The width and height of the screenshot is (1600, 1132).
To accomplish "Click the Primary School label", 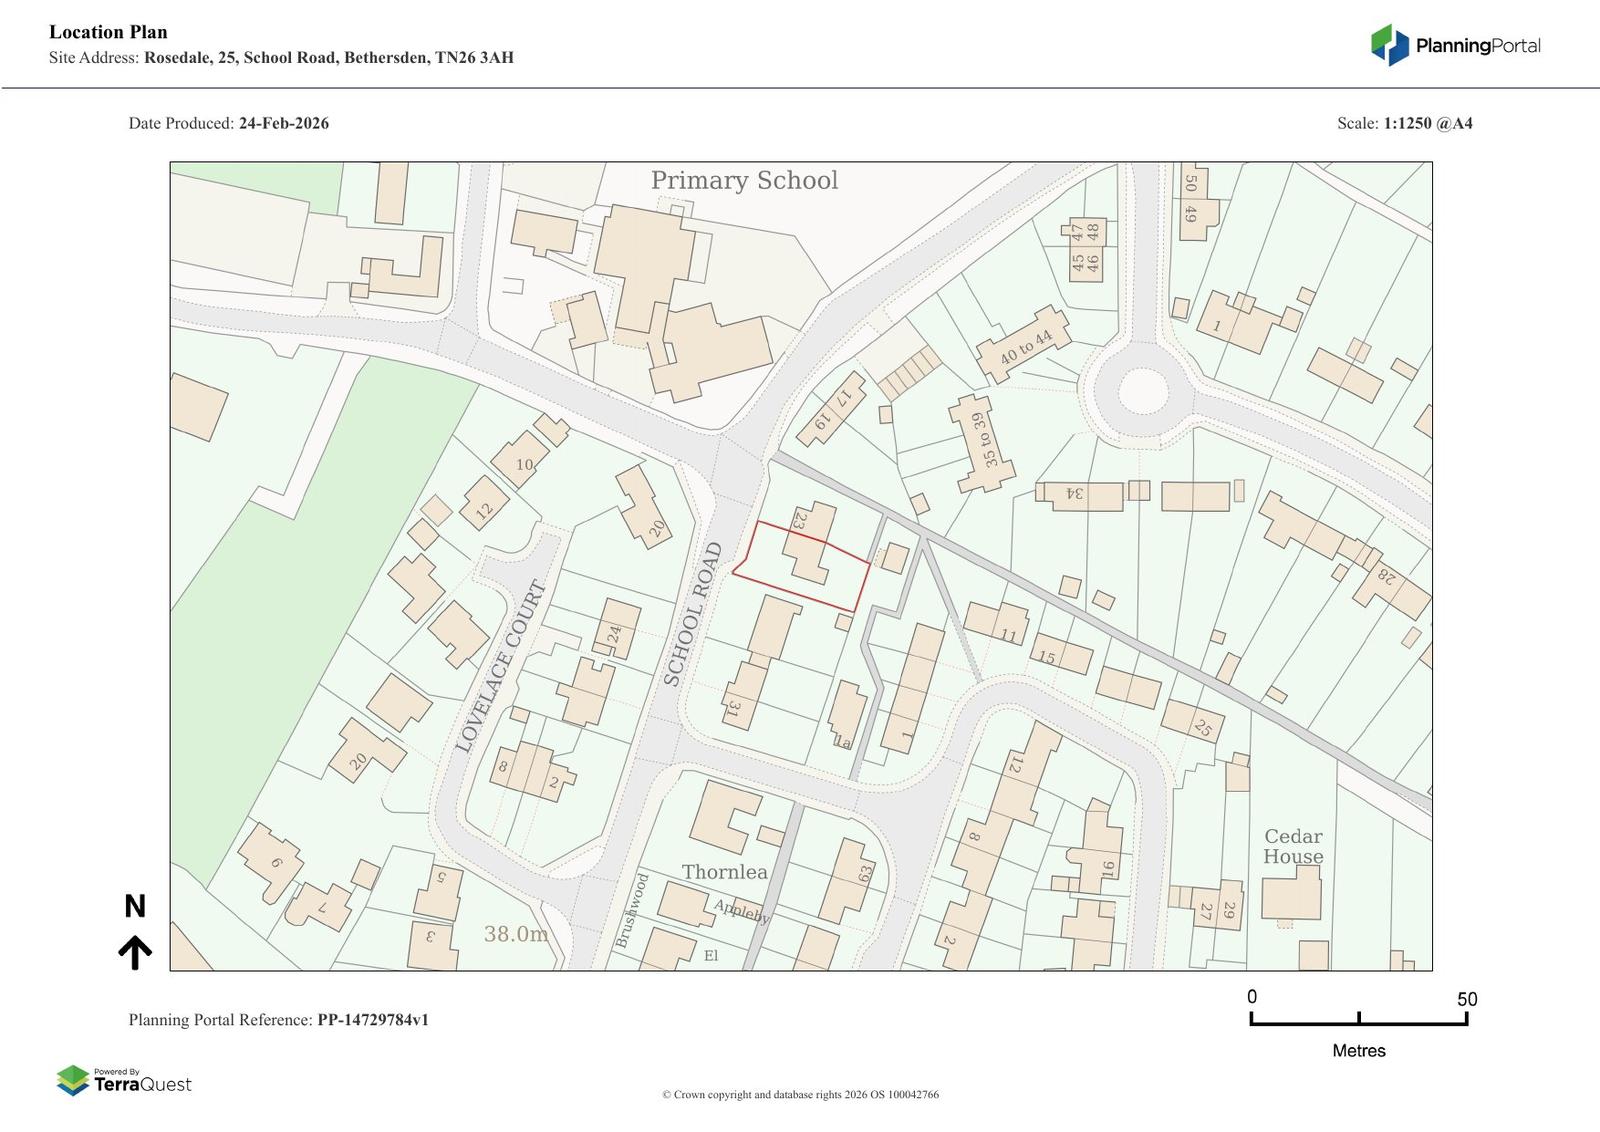I will (x=744, y=181).
